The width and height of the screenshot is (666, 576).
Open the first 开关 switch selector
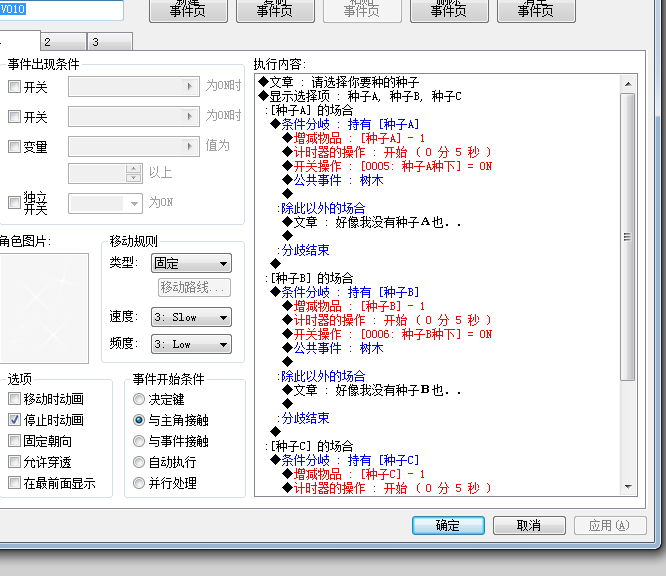134,87
